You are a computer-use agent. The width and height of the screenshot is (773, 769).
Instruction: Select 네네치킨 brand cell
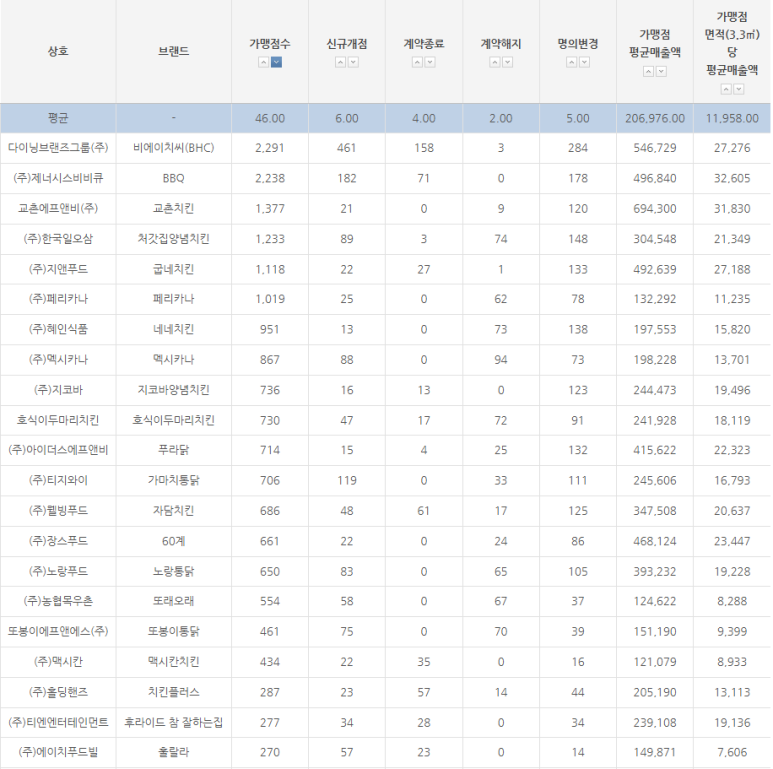pyautogui.click(x=174, y=329)
